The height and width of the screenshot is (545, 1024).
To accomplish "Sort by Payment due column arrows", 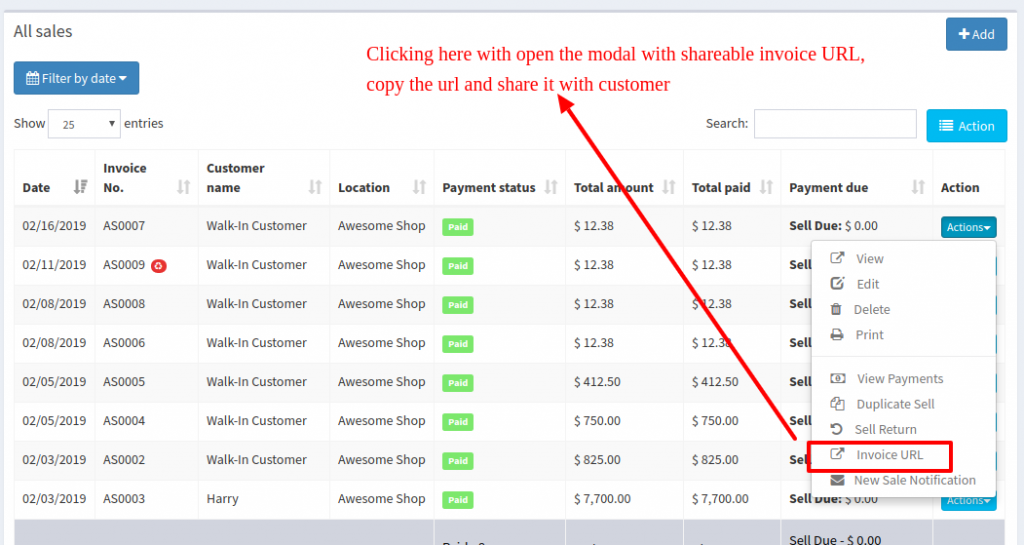I will click(x=918, y=187).
